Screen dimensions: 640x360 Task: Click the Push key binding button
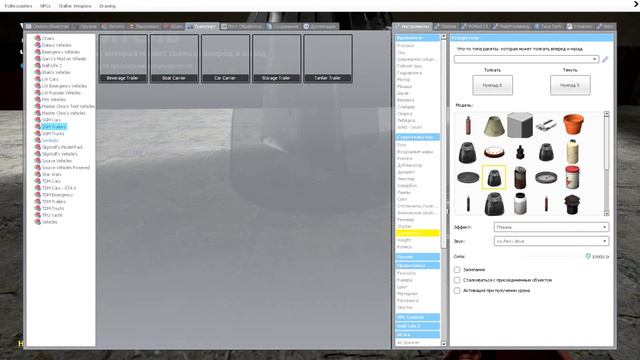492,85
